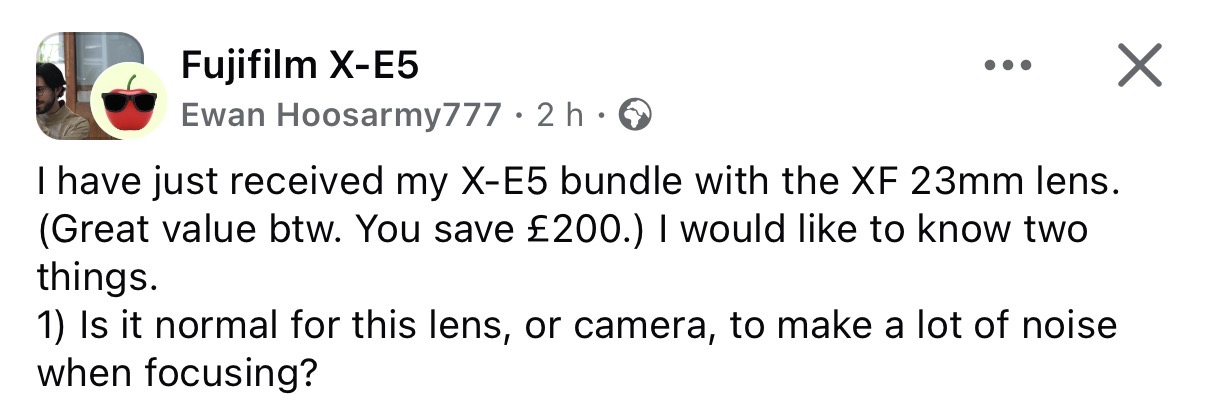
Task: Close the post with the X icon
Action: 1138,66
